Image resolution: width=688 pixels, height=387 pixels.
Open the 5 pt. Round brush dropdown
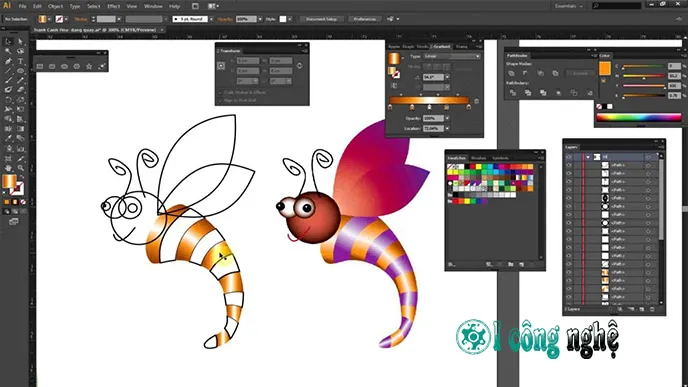211,19
